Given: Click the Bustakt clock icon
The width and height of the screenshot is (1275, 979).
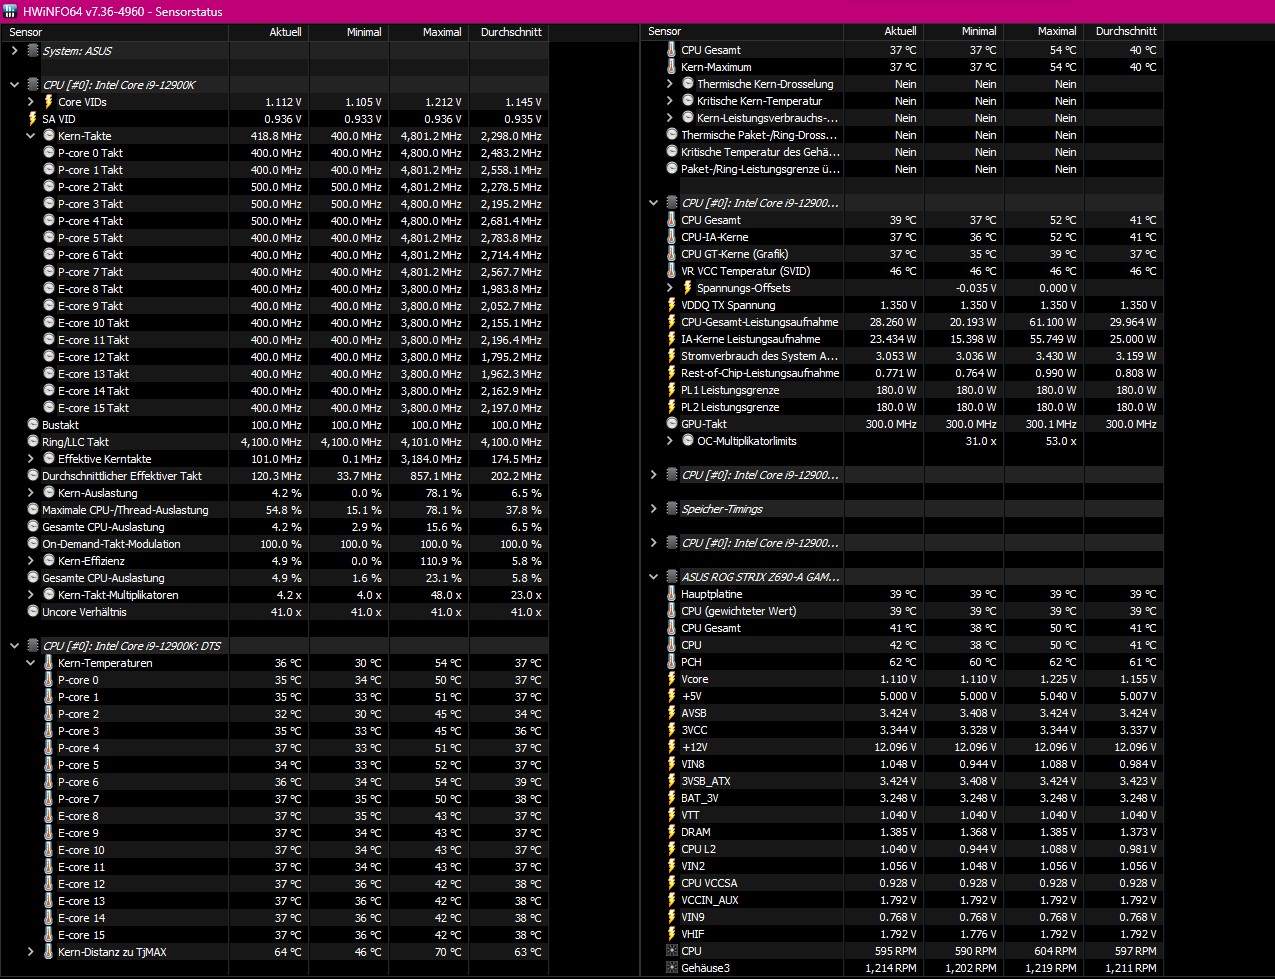Looking at the screenshot, I should tap(33, 425).
